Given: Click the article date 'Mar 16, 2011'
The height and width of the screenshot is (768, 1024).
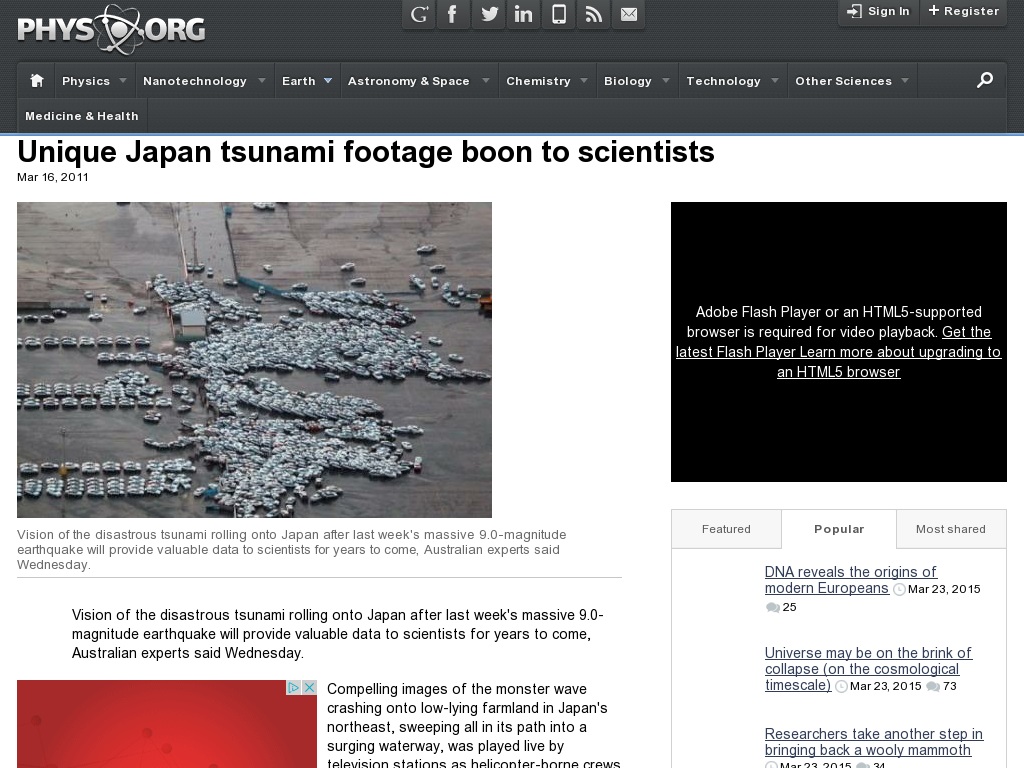Looking at the screenshot, I should click(x=53, y=177).
